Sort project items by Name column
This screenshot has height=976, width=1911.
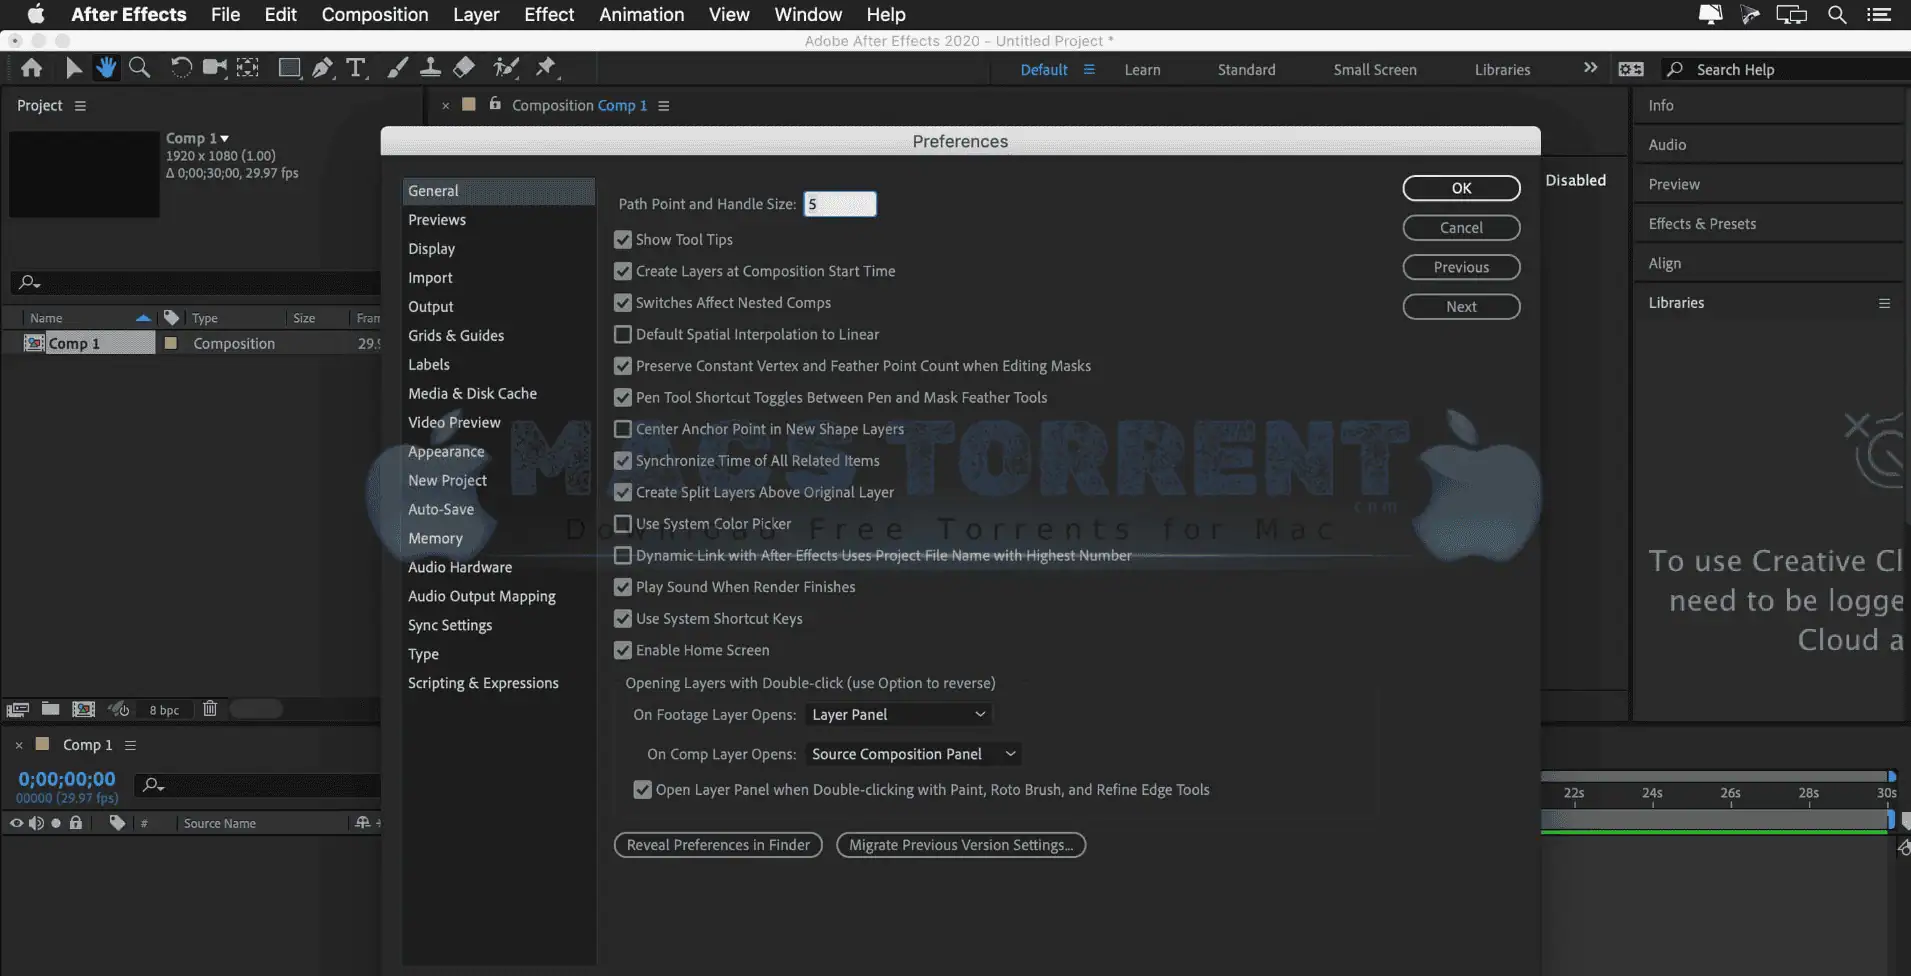coord(46,318)
